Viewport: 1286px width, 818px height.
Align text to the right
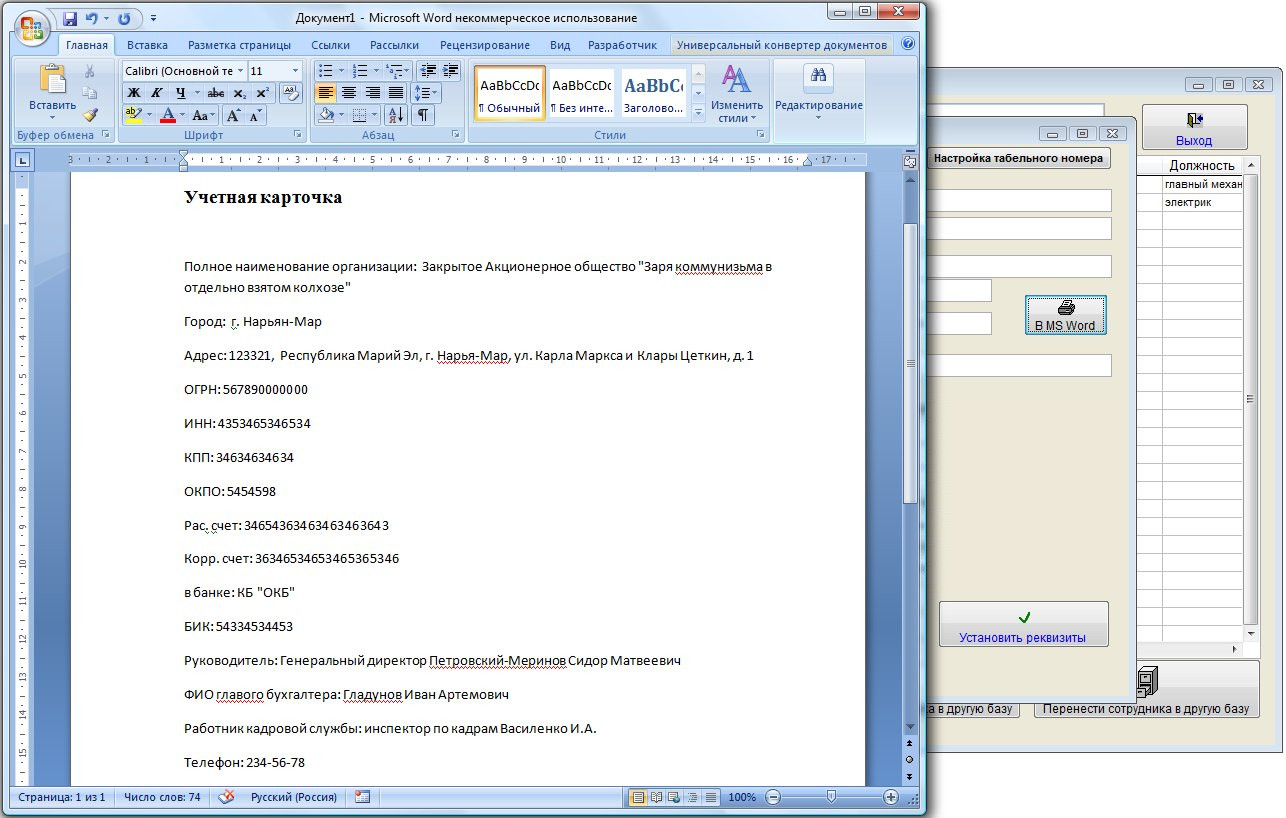[x=372, y=93]
